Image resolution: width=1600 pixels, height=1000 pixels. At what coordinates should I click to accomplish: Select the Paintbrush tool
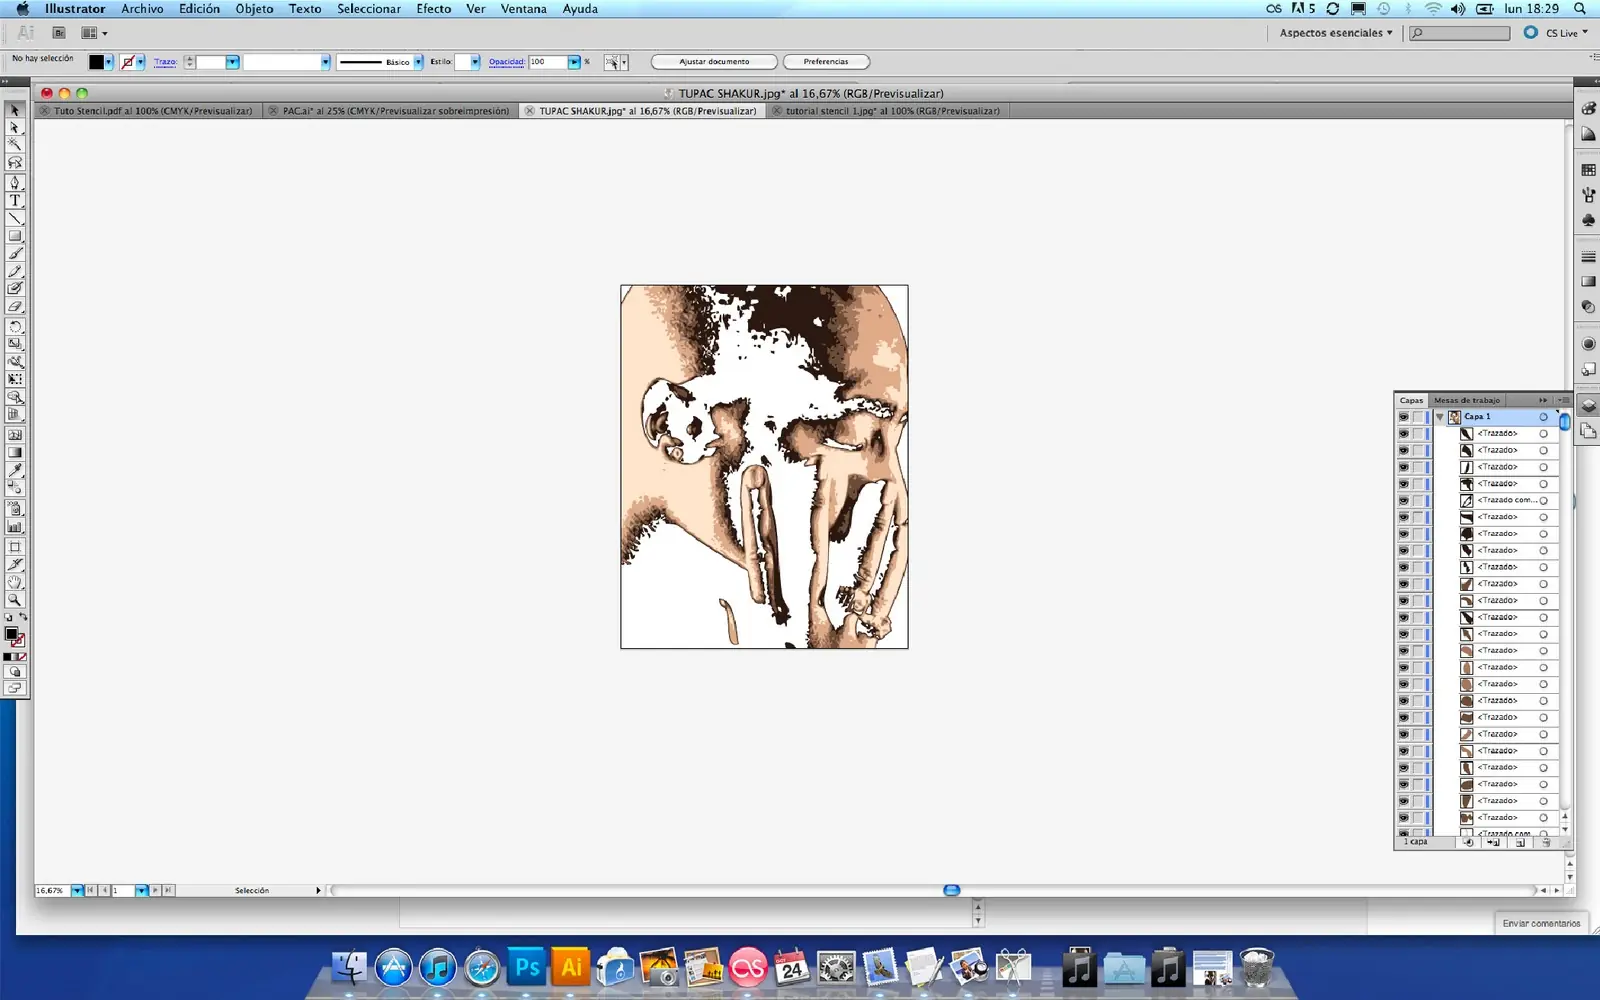pyautogui.click(x=15, y=254)
